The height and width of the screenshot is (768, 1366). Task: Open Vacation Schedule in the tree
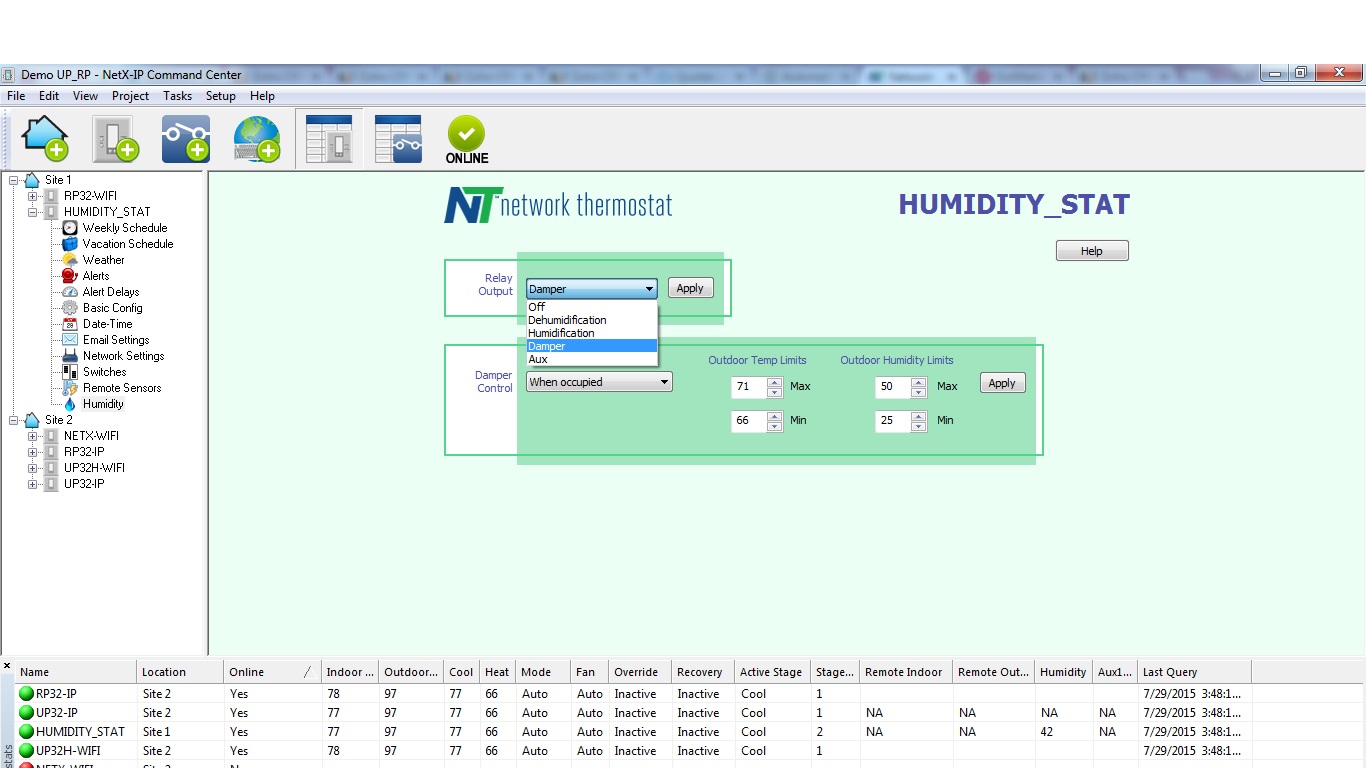(128, 244)
